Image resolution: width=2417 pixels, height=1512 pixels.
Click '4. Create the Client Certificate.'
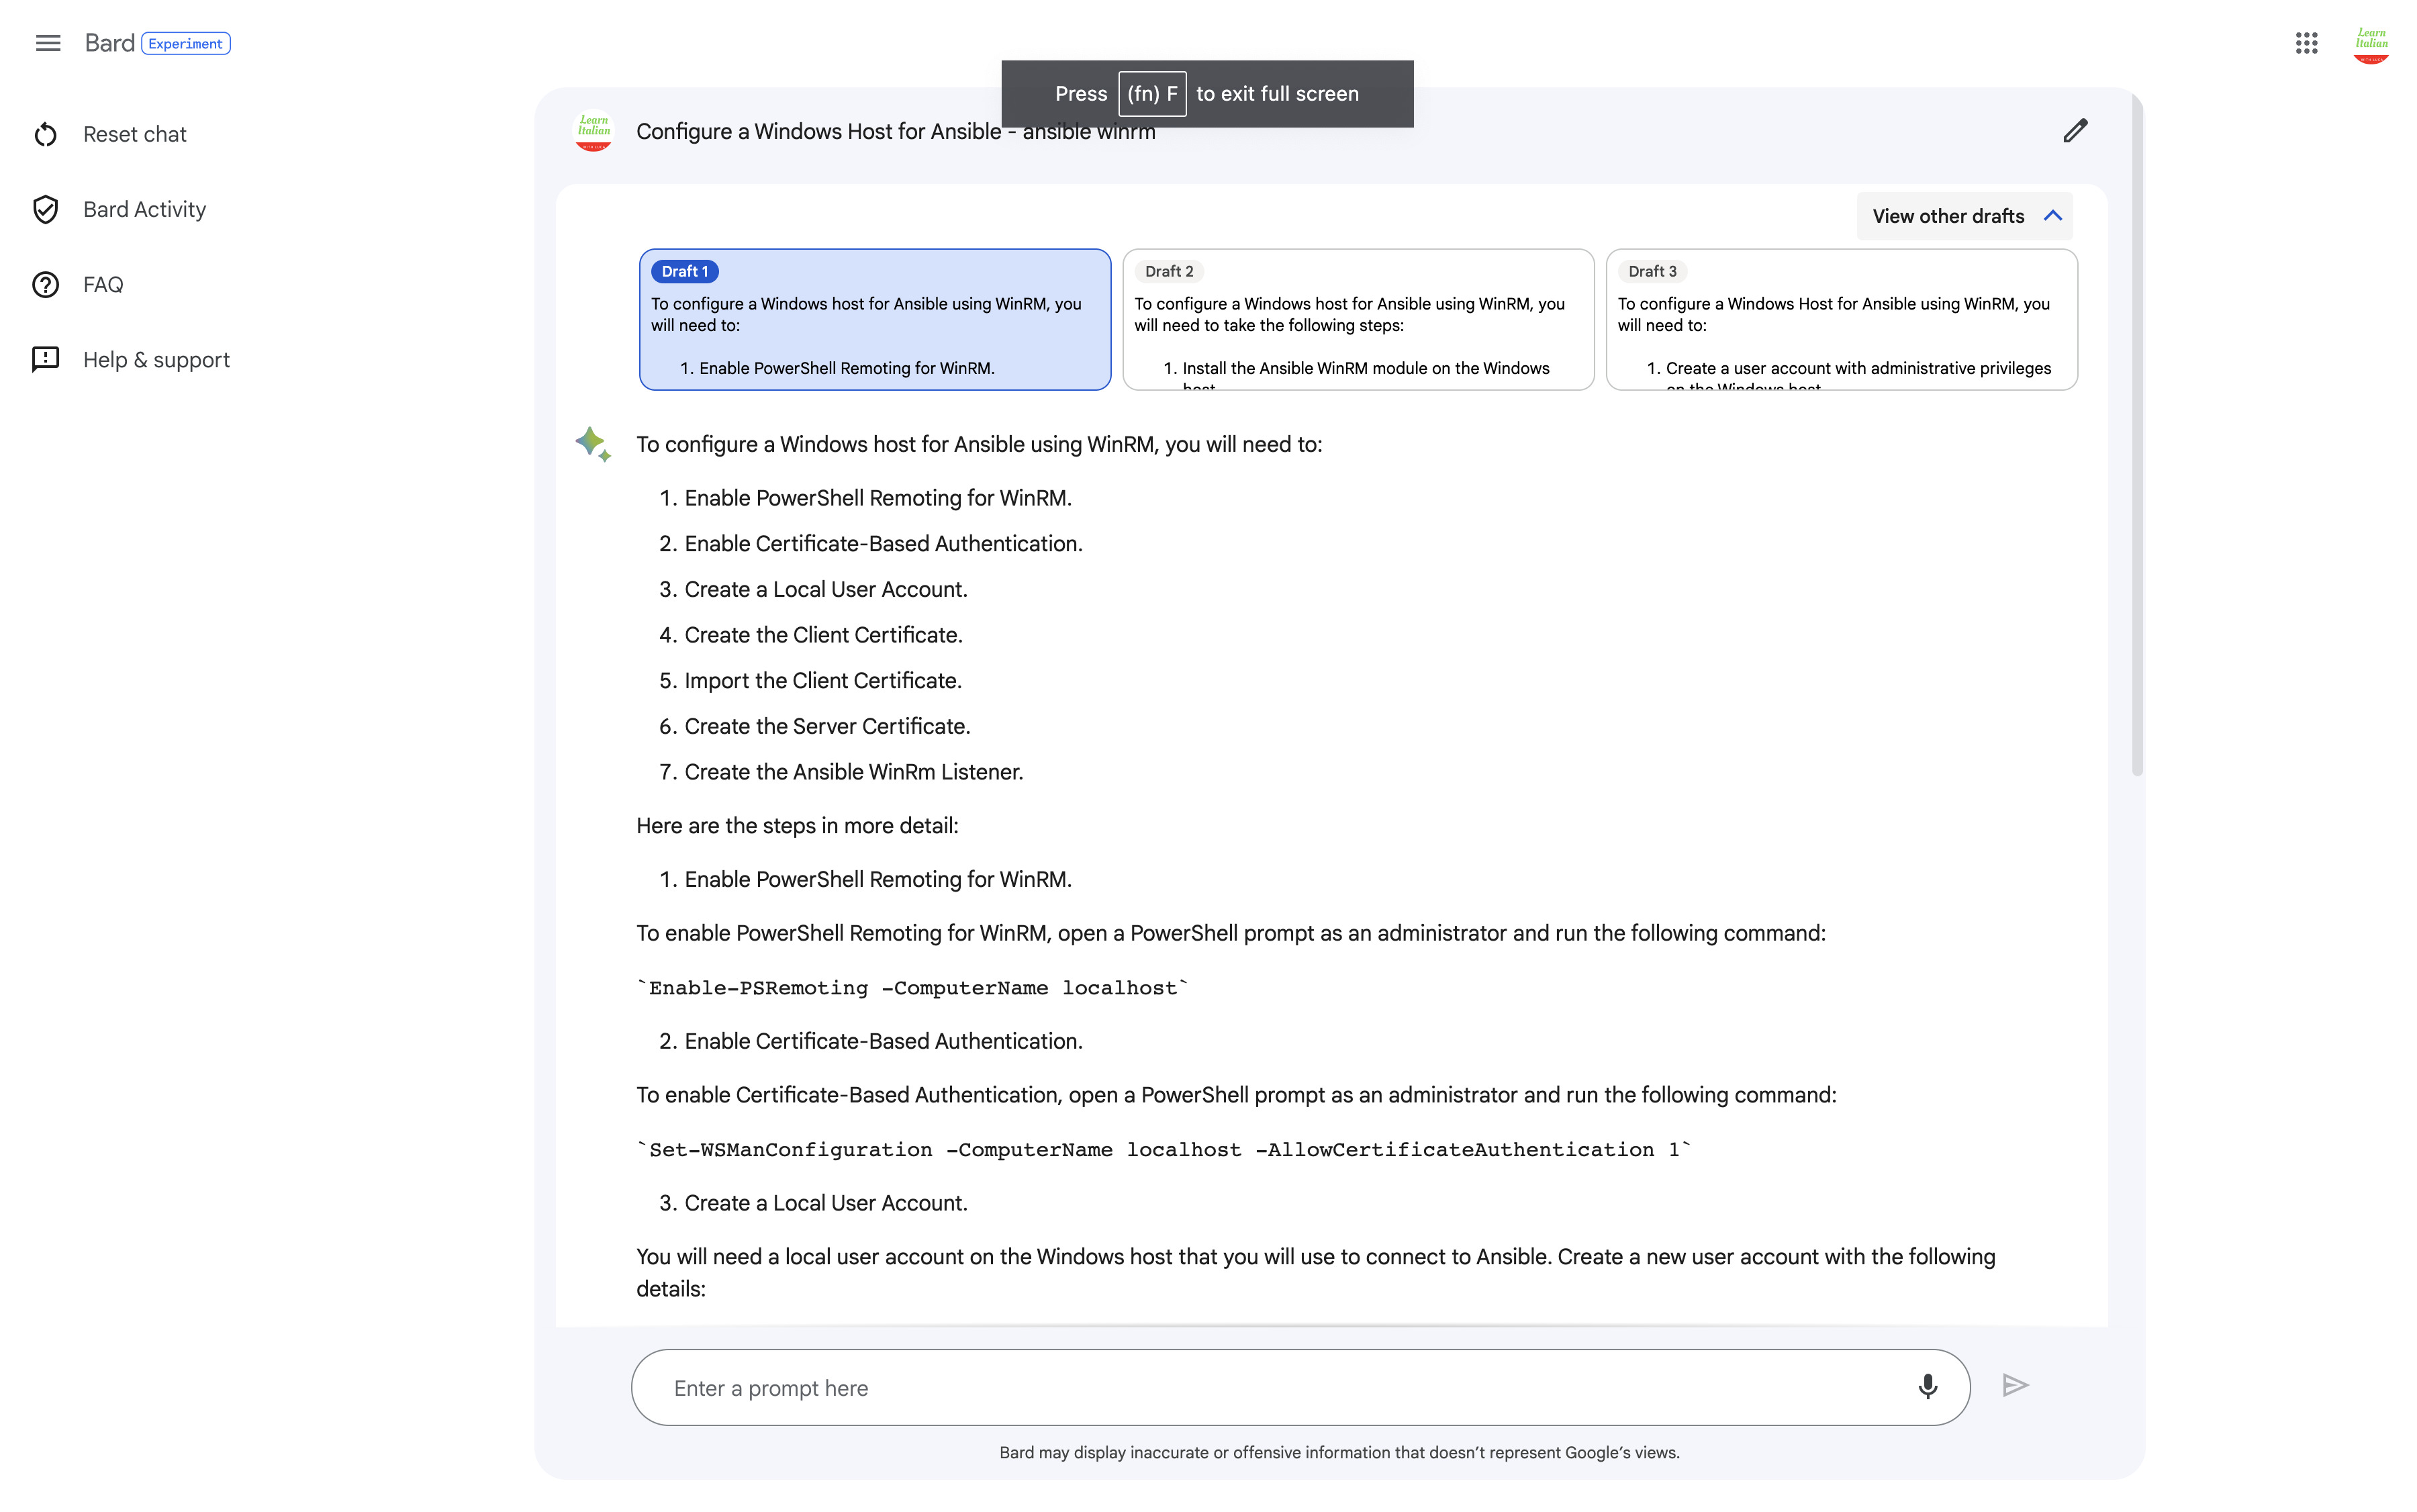pos(810,635)
